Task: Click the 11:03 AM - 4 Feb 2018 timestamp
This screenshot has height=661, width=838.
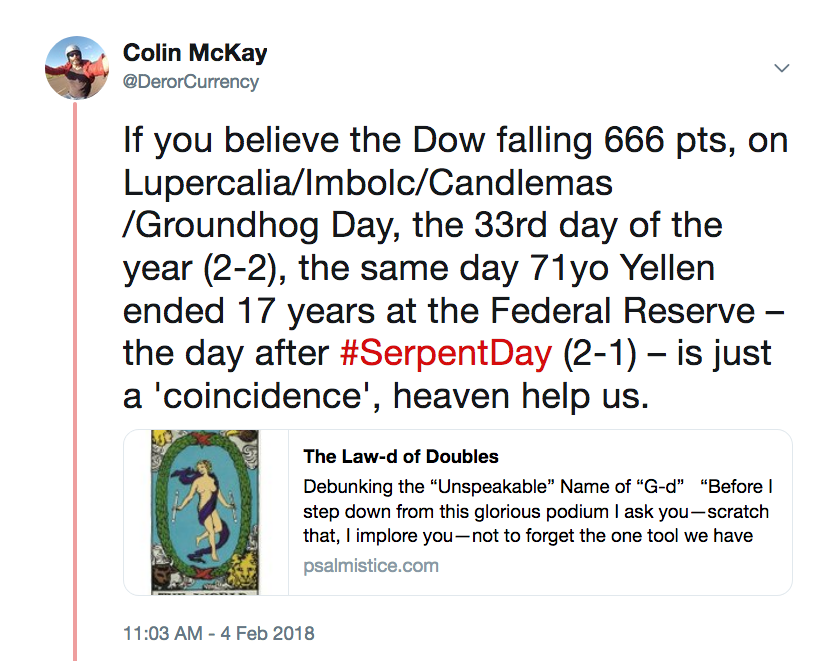Action: (x=219, y=633)
